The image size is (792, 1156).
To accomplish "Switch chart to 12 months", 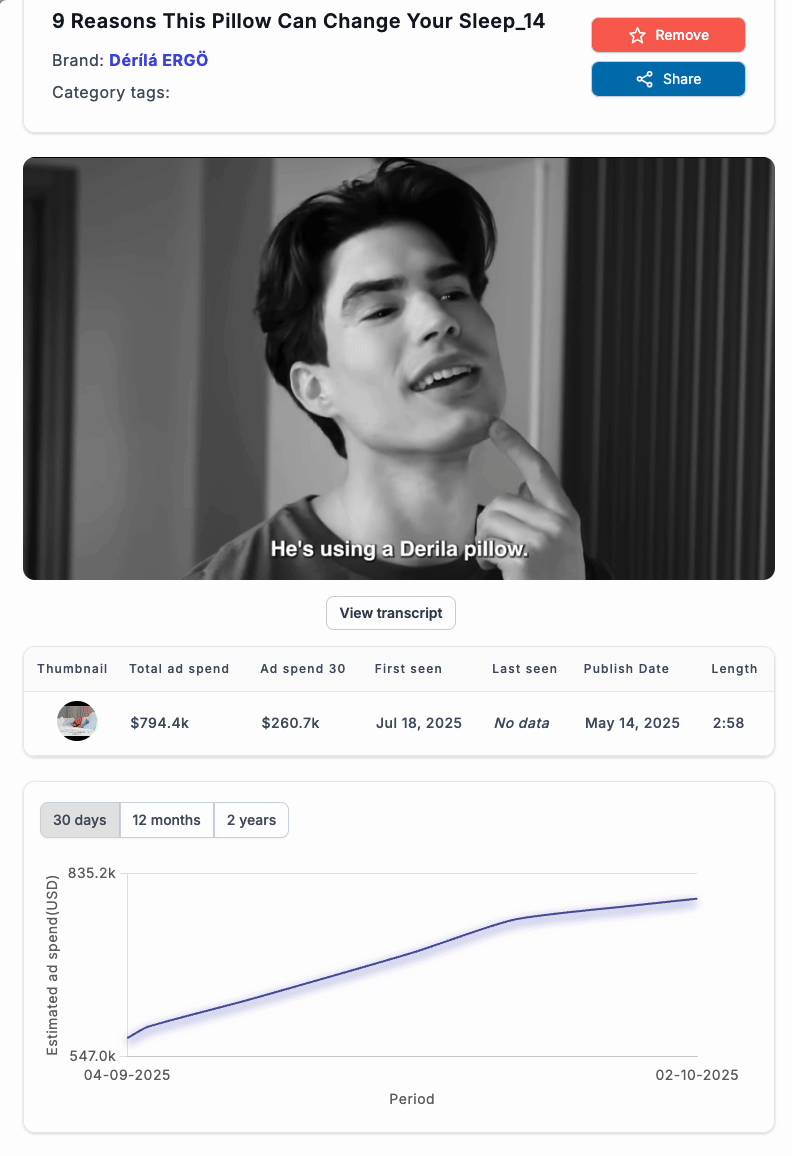I will point(166,820).
